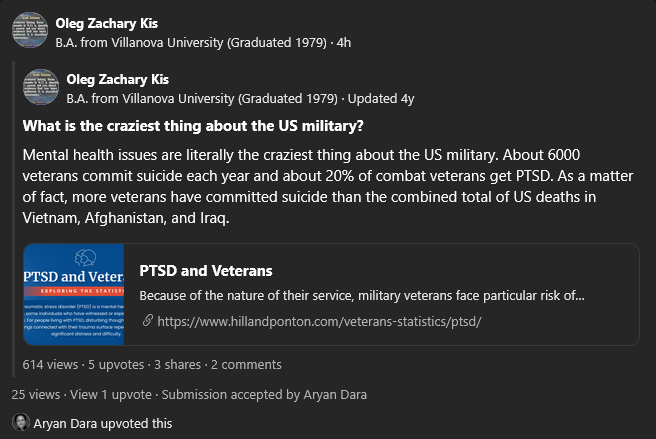Open Oleg Zachary Kis's top profile avatar

click(x=30, y=30)
